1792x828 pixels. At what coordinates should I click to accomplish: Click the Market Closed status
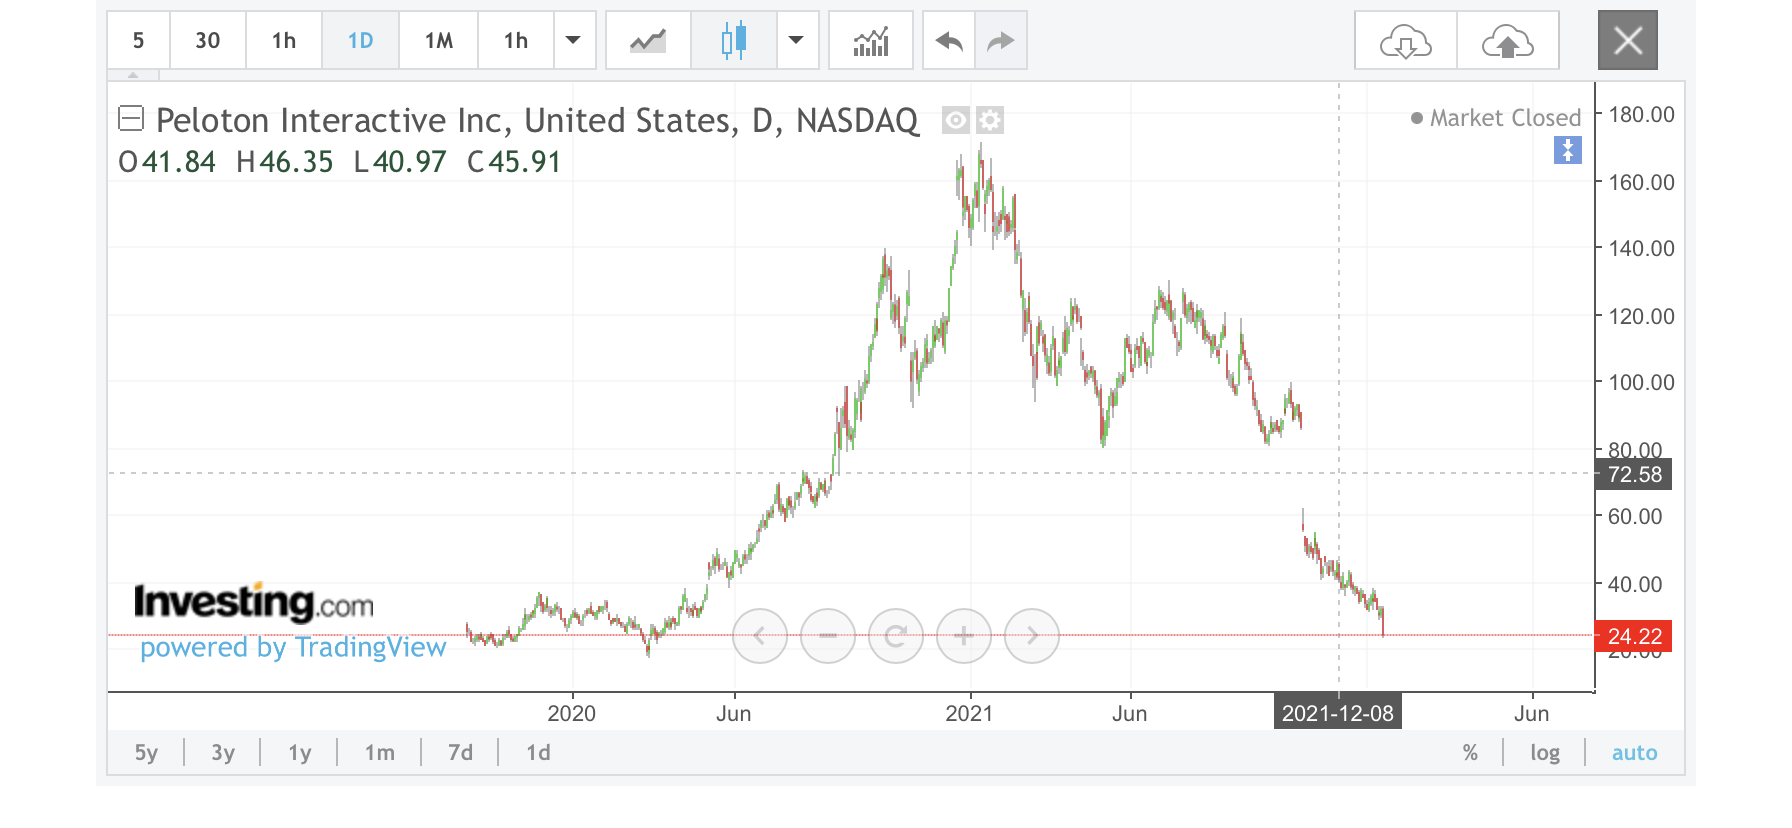click(x=1496, y=118)
